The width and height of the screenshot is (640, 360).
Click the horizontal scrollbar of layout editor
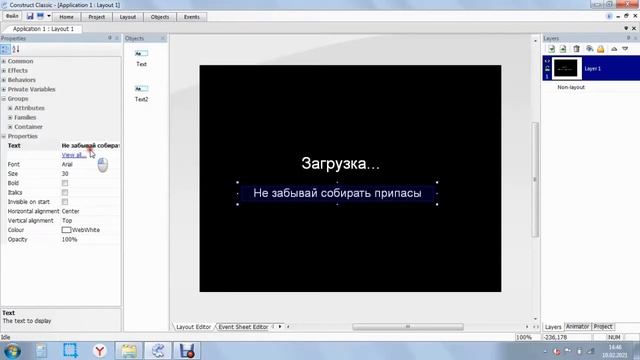(x=408, y=327)
